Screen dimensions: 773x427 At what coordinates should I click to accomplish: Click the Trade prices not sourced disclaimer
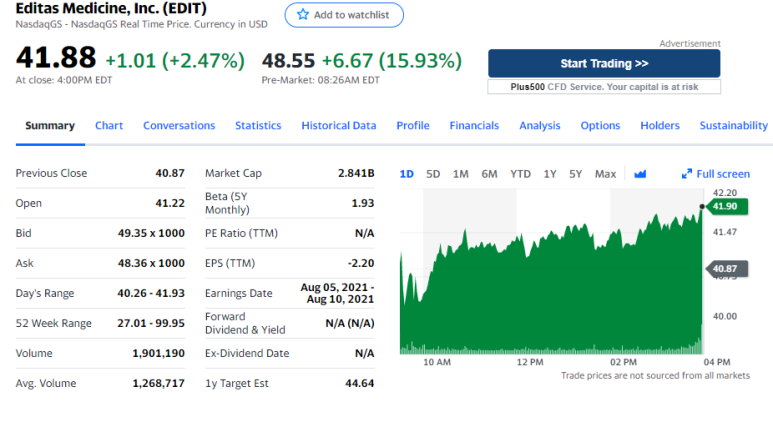tap(655, 376)
